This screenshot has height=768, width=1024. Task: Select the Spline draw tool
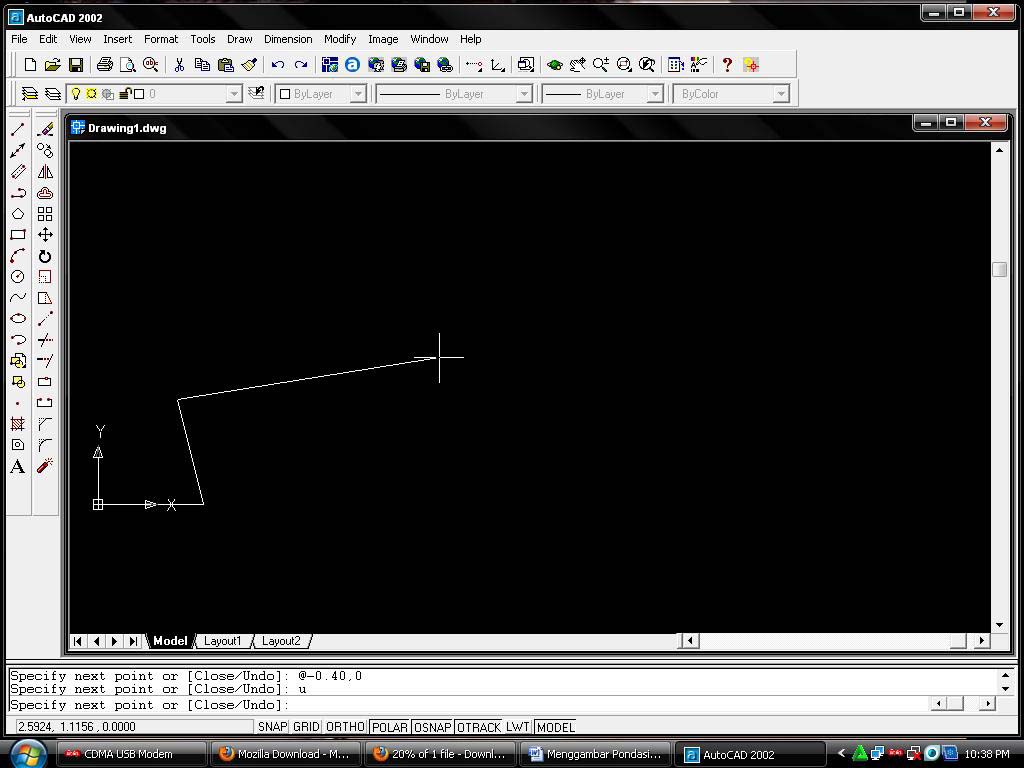coord(18,298)
